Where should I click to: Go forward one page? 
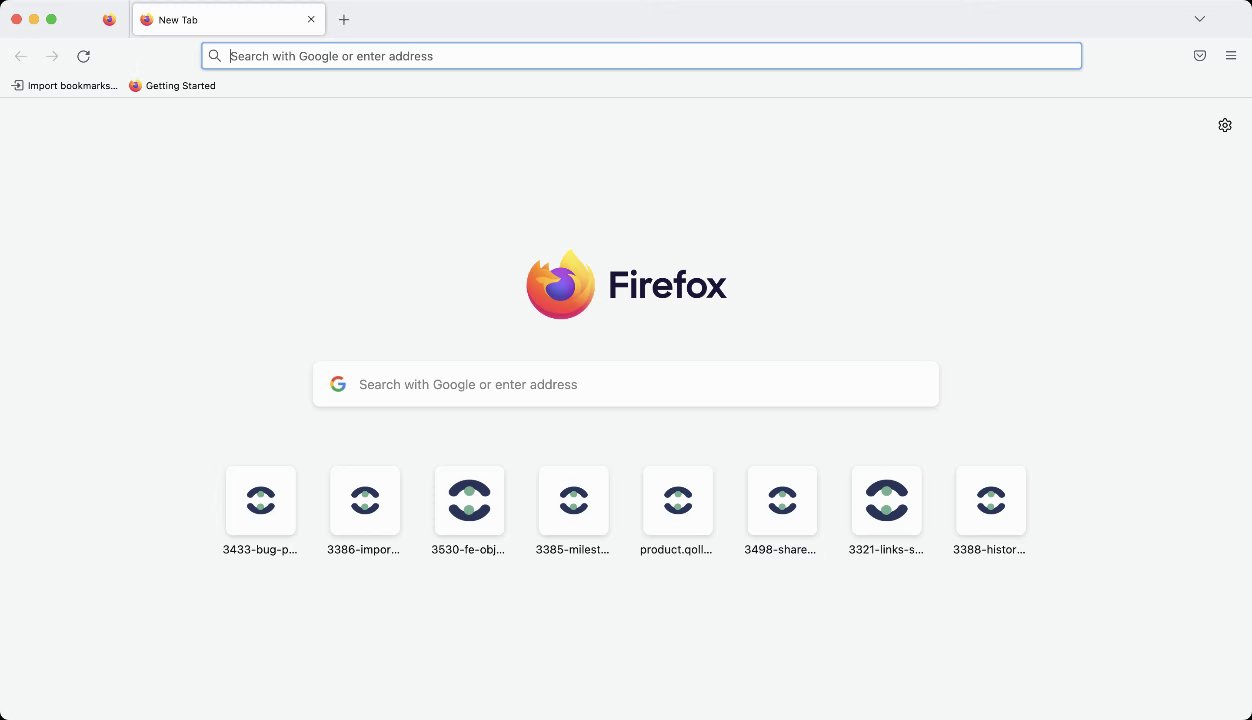coord(52,56)
